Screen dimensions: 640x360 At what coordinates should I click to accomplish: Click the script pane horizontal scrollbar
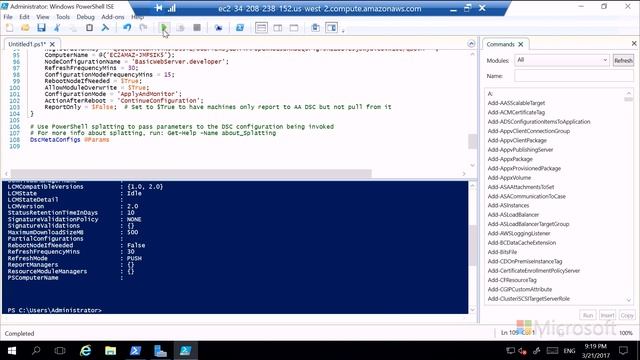coord(191,173)
